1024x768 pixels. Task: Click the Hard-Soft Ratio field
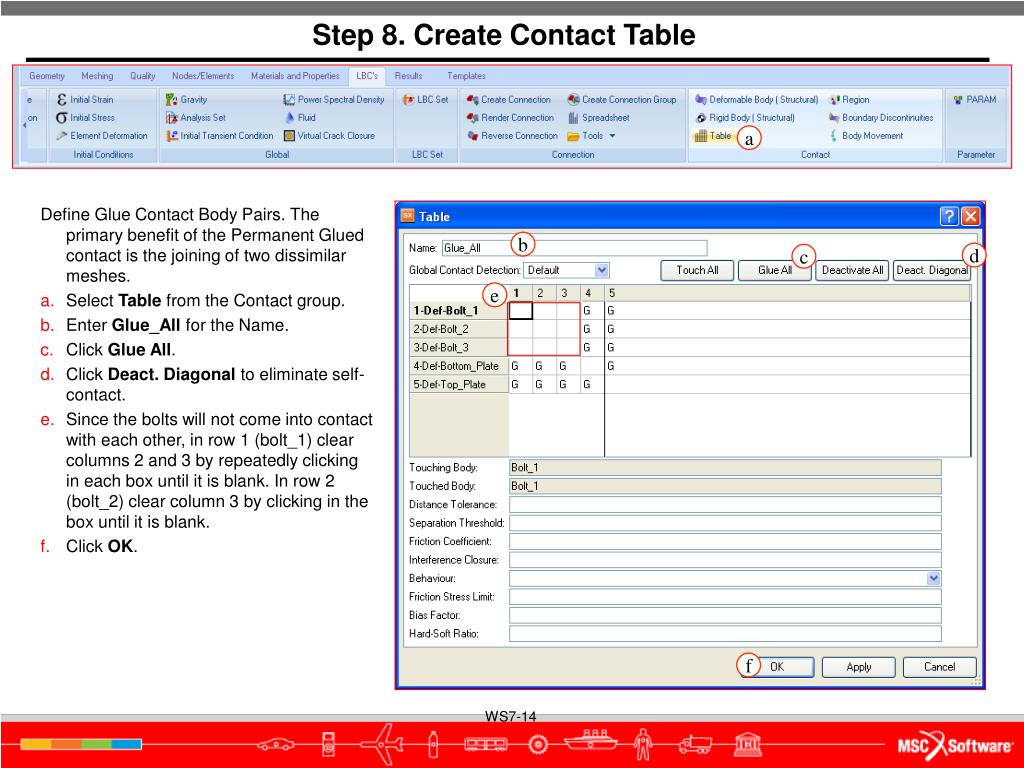pyautogui.click(x=725, y=633)
